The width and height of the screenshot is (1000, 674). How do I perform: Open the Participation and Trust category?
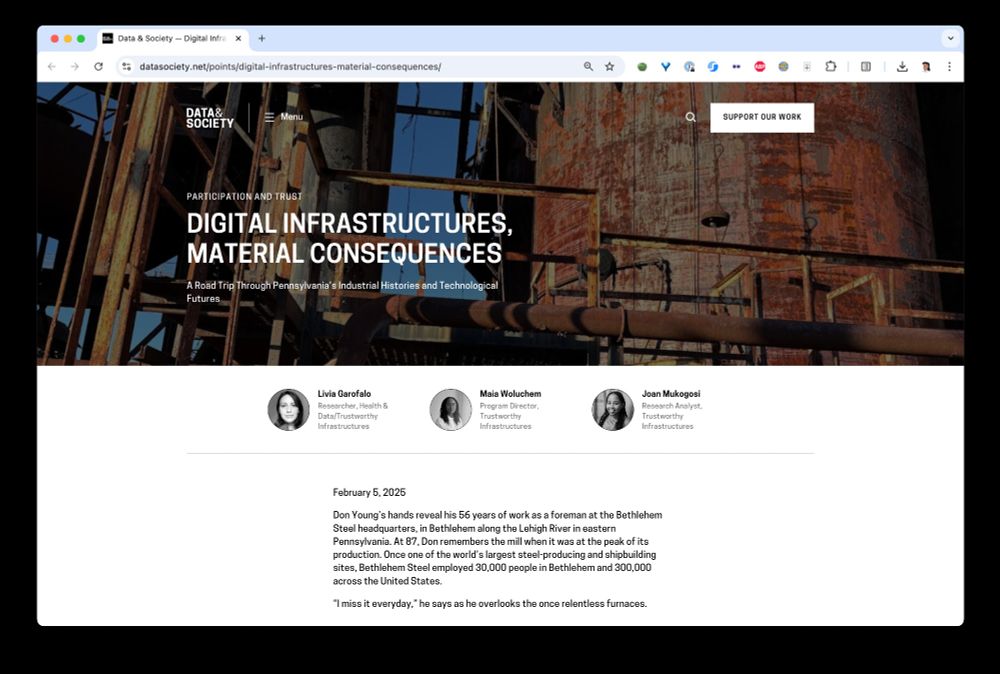point(244,196)
